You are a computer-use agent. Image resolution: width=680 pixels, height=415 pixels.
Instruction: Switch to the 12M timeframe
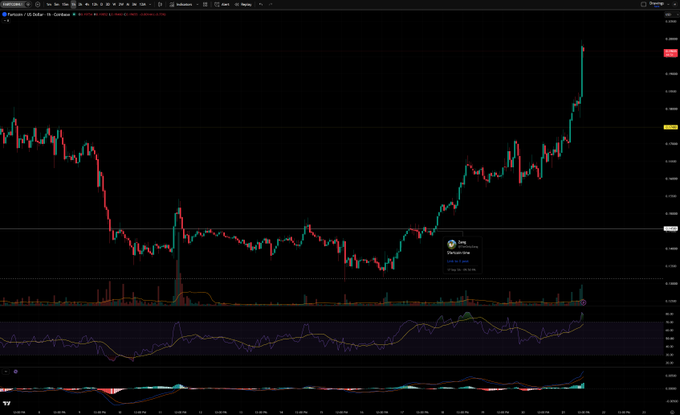click(143, 4)
